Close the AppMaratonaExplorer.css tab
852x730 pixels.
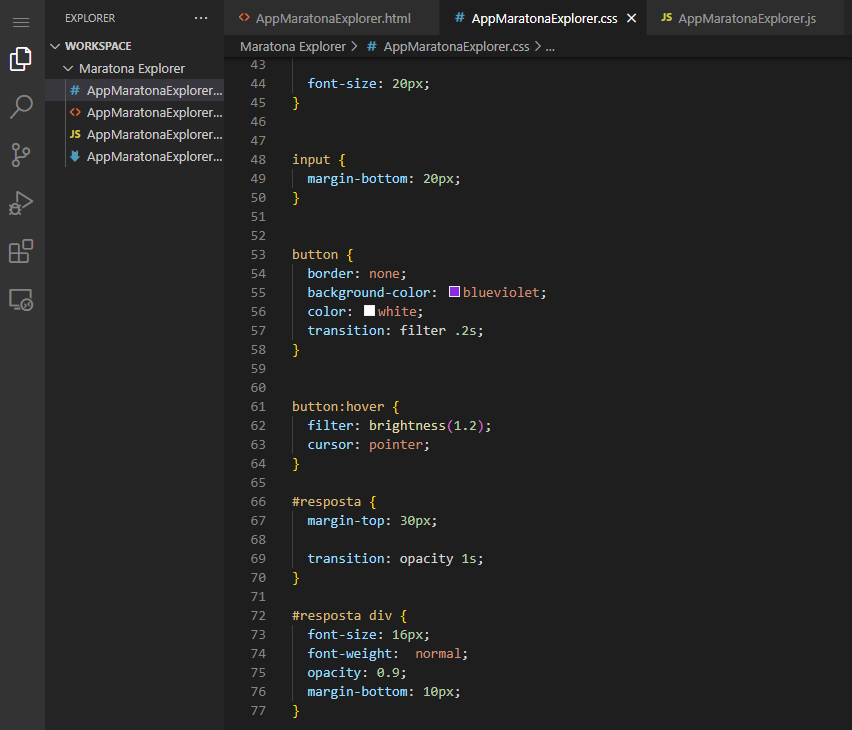coord(631,17)
